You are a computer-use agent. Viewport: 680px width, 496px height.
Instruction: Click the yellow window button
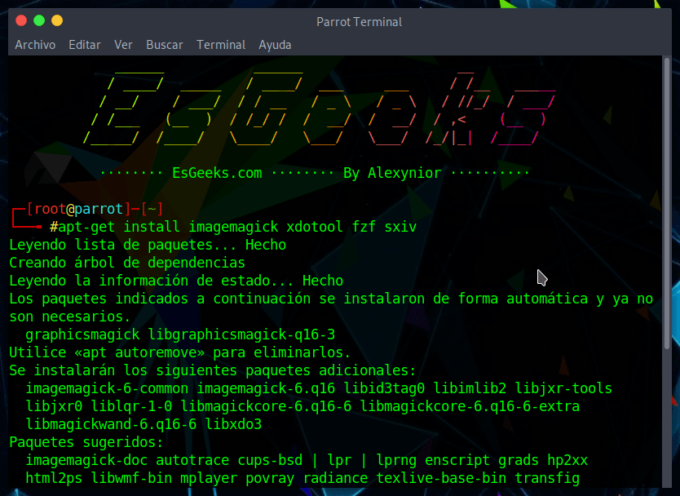[57, 20]
